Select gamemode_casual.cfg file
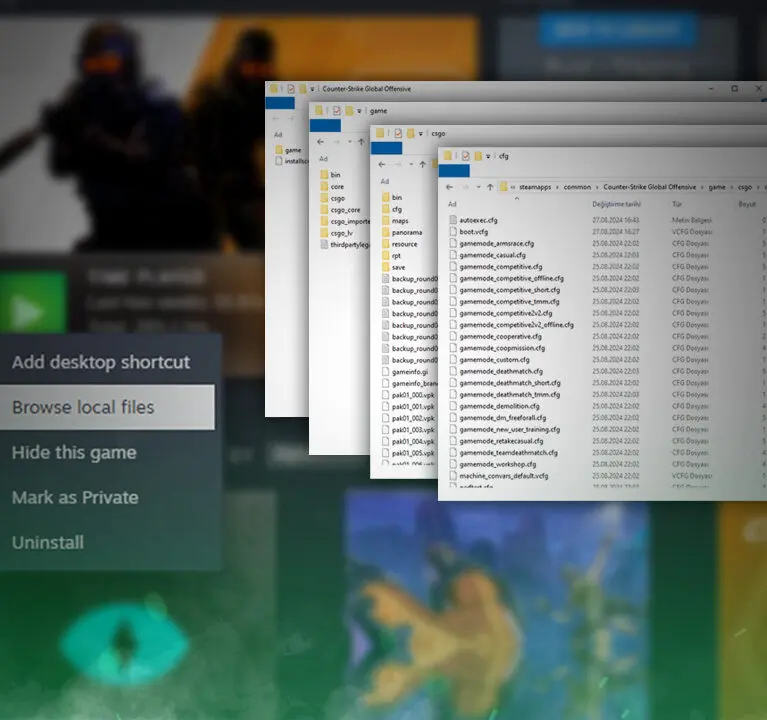767x720 pixels. pos(487,255)
